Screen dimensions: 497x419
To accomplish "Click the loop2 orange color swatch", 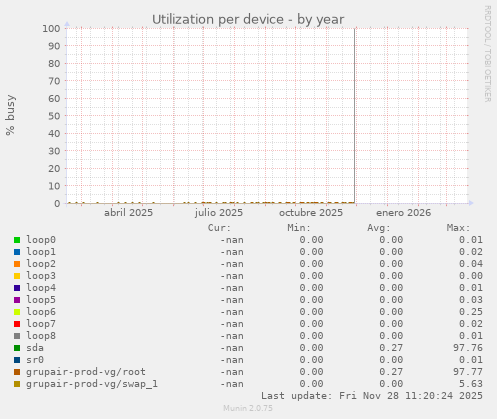I will pyautogui.click(x=17, y=264).
